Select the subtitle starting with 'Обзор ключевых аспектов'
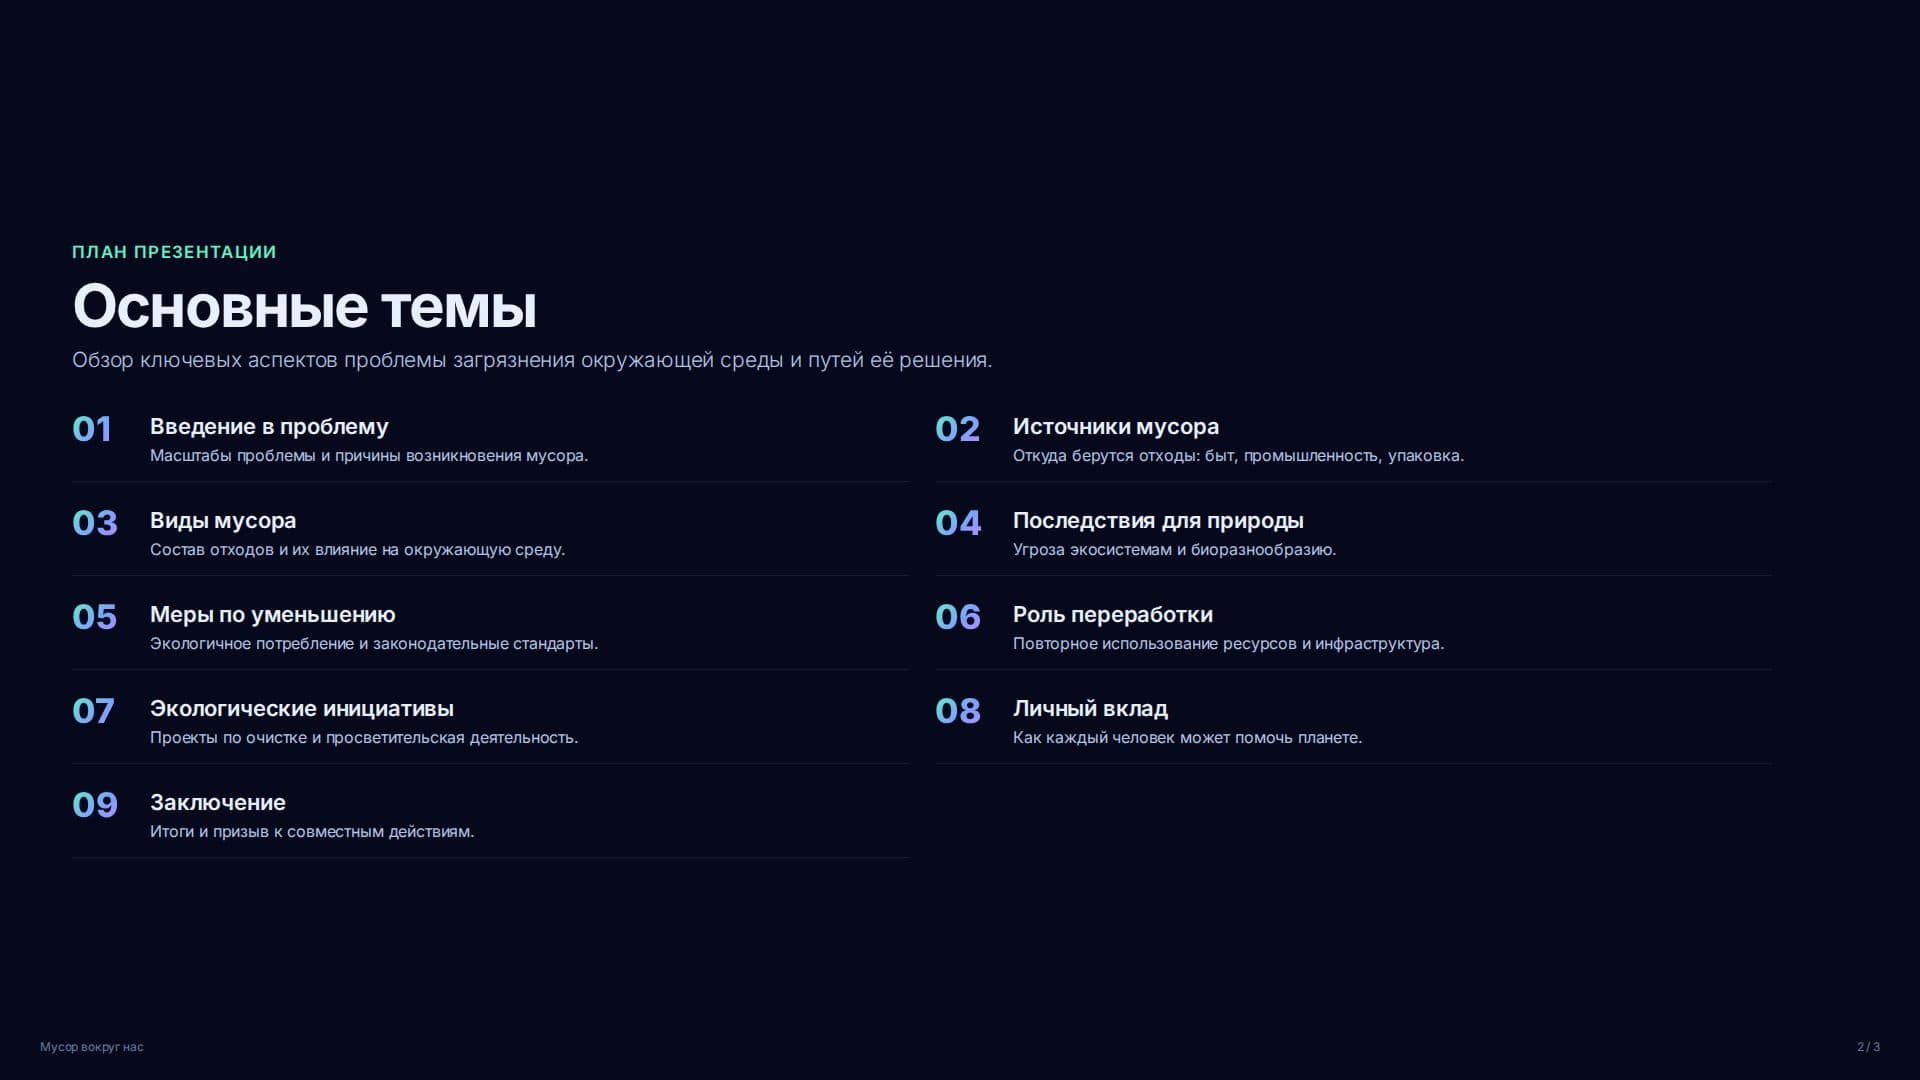The height and width of the screenshot is (1080, 1920). pyautogui.click(x=532, y=360)
